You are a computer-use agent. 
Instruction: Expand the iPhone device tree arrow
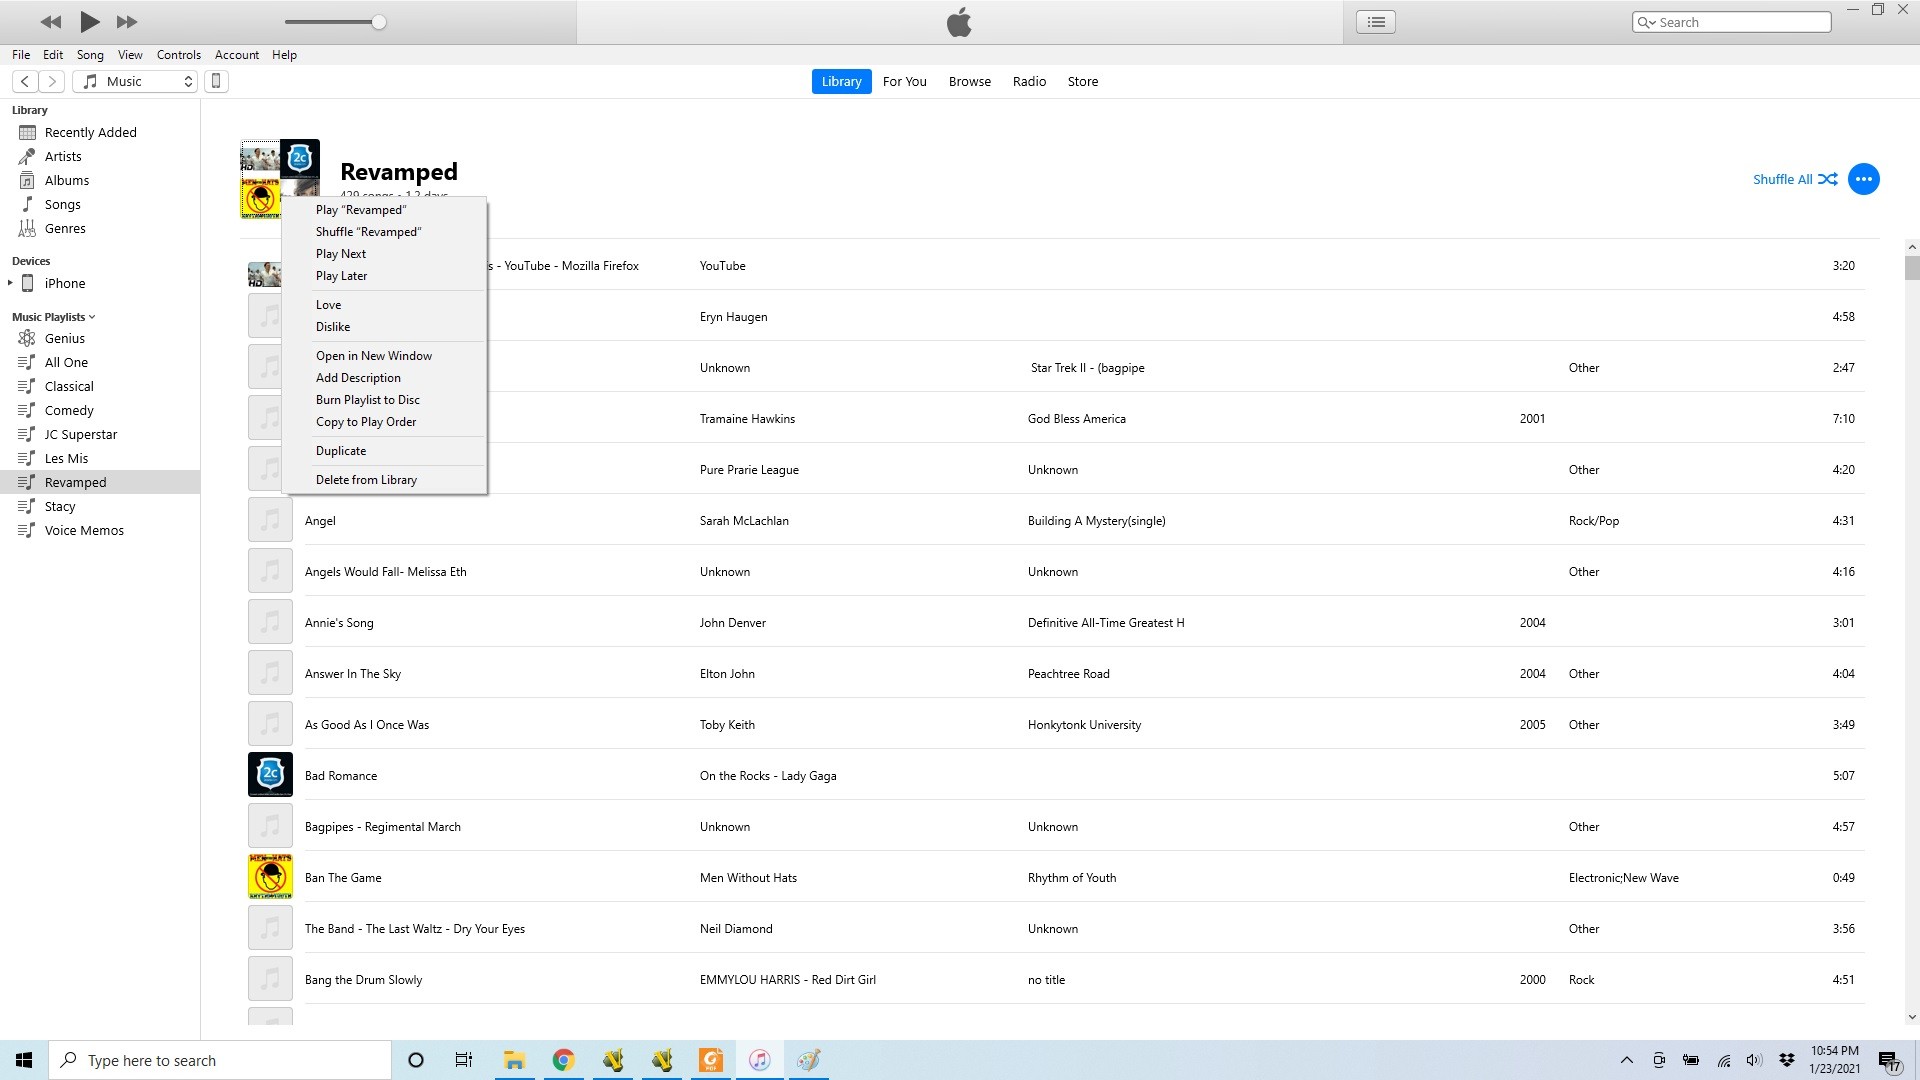pos(10,283)
